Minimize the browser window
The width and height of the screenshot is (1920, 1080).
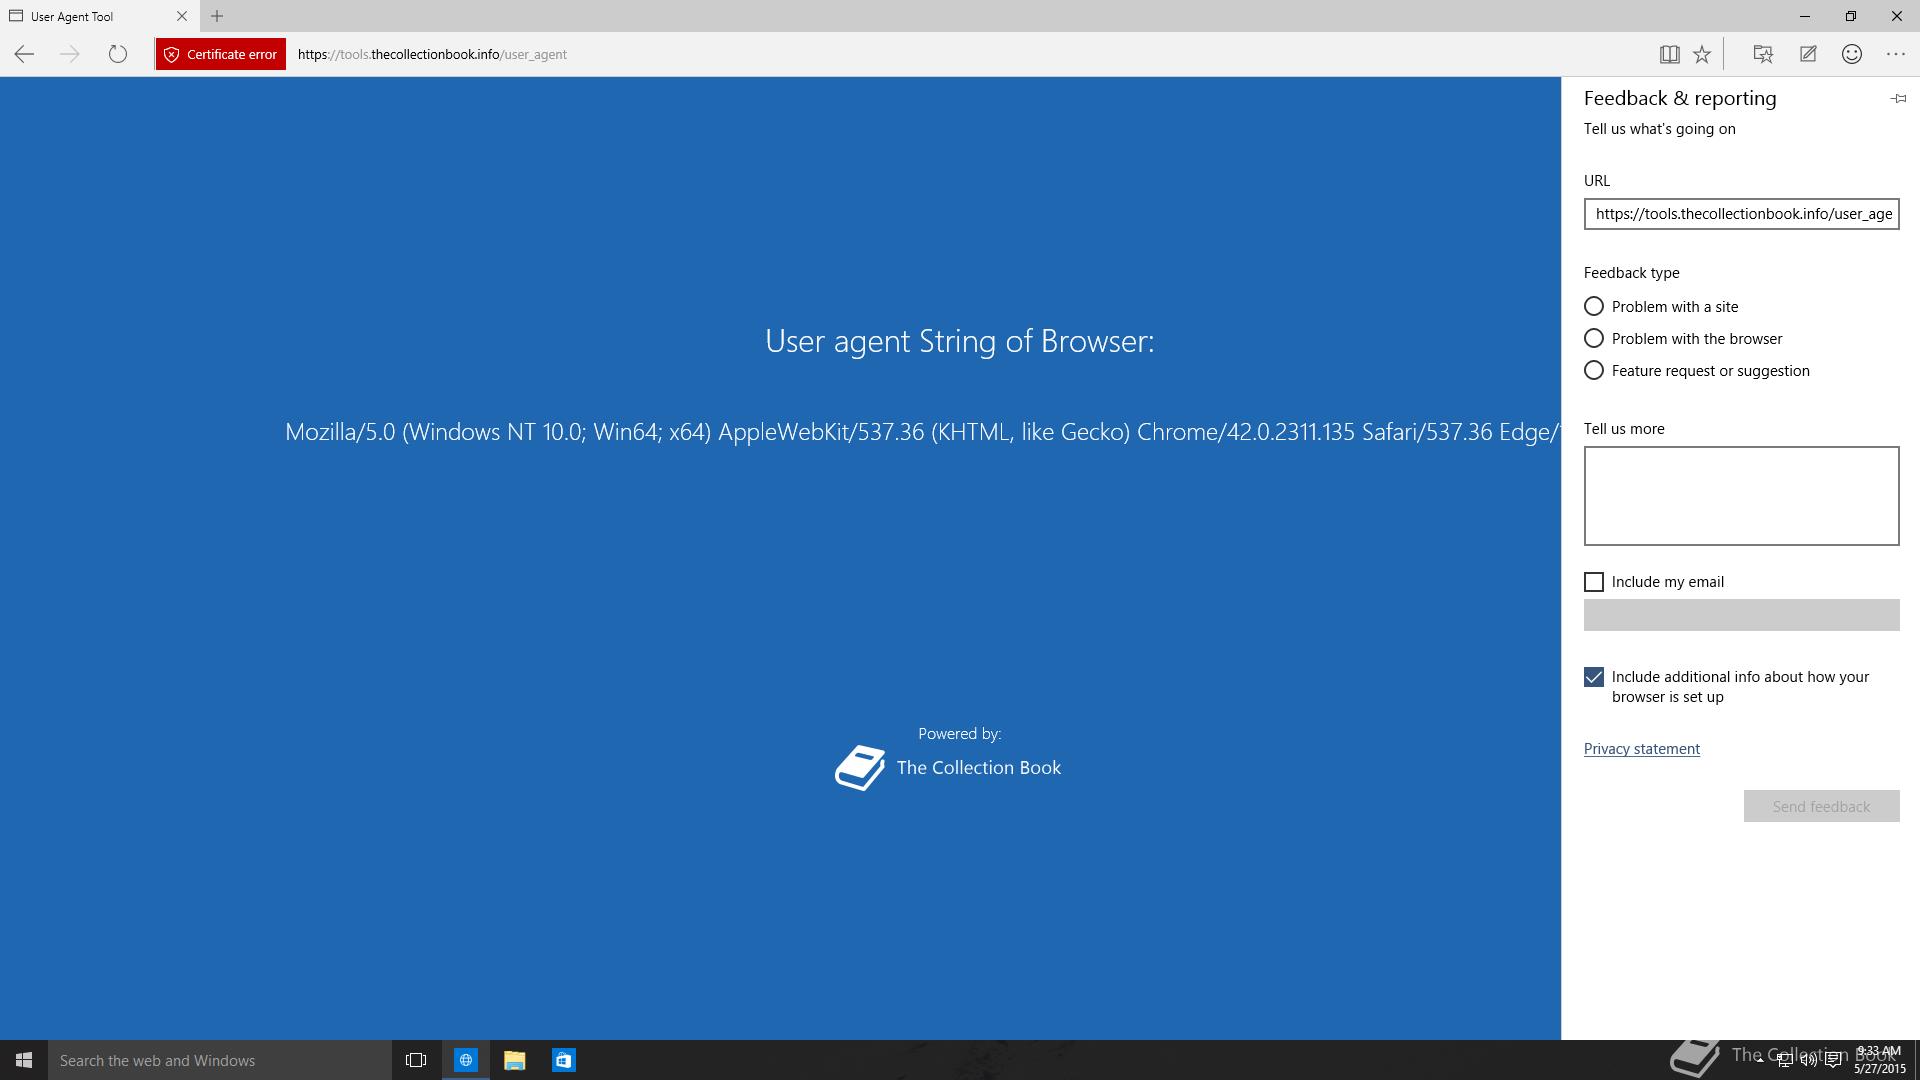(x=1805, y=16)
